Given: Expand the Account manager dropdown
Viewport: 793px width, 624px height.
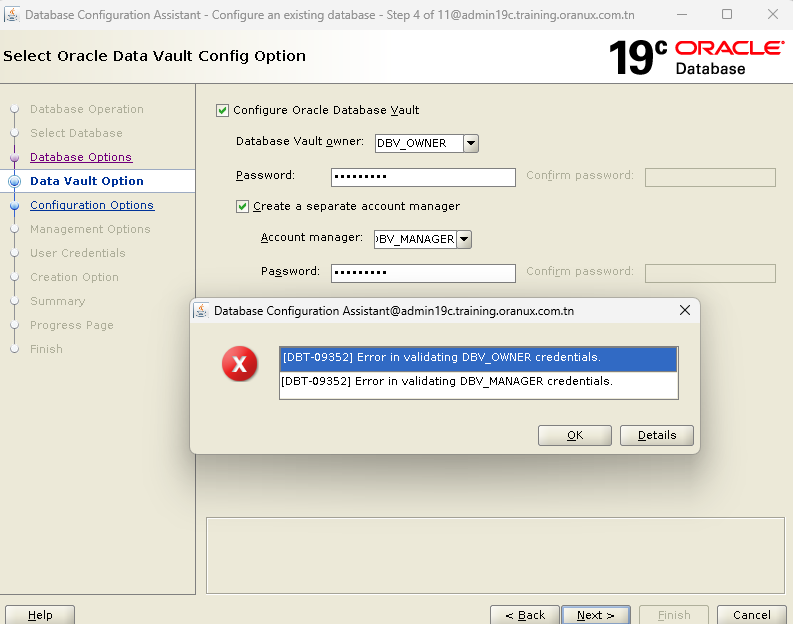Looking at the screenshot, I should point(463,239).
